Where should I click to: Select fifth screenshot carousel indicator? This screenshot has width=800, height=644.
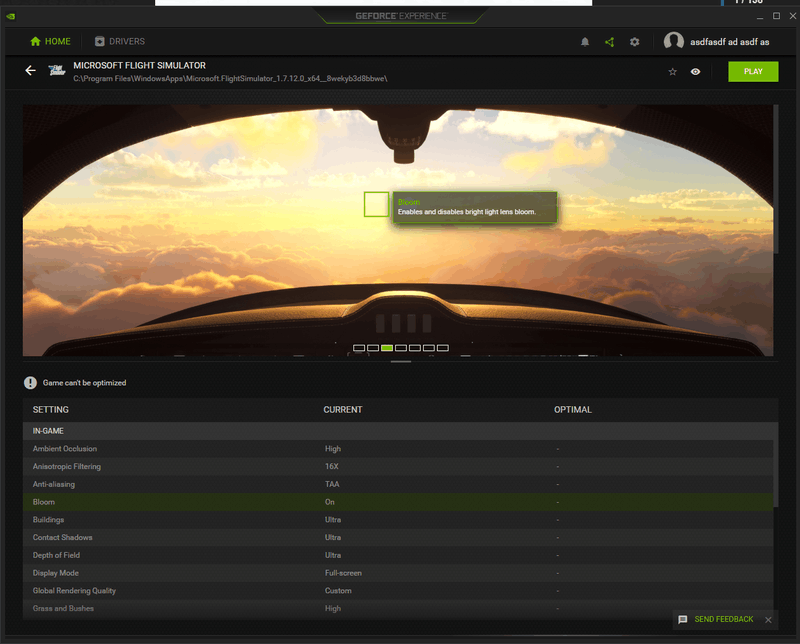pos(415,348)
